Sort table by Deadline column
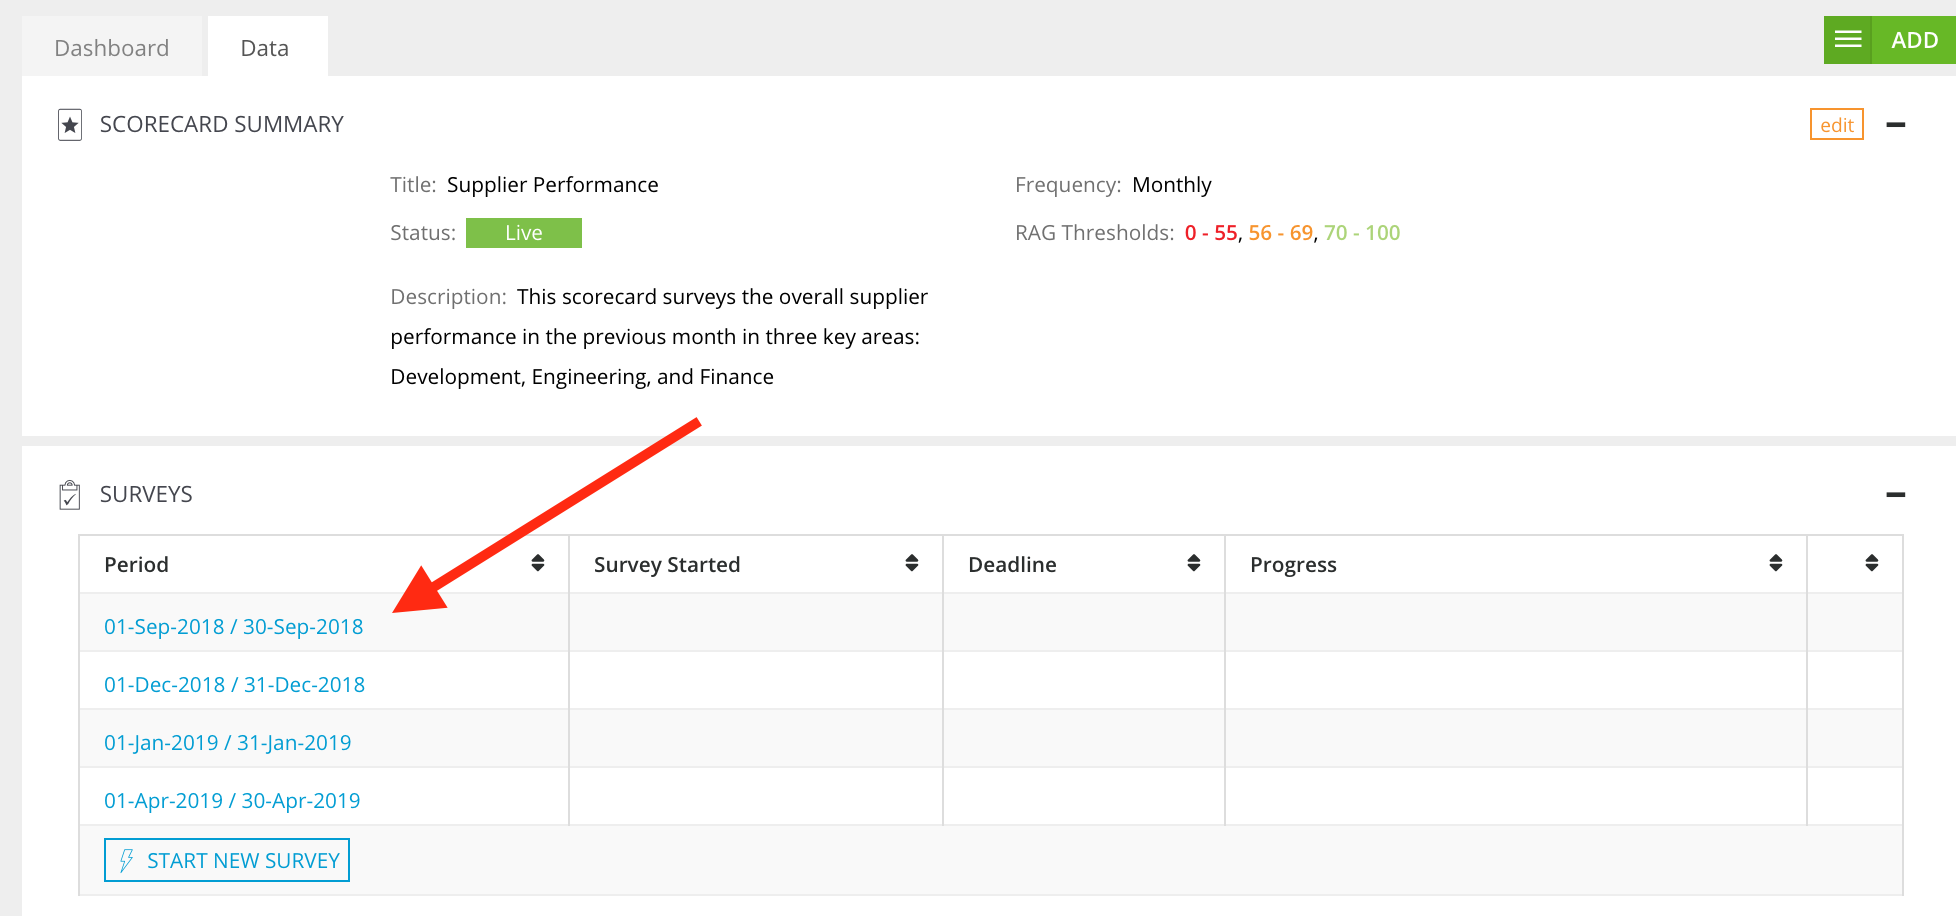The height and width of the screenshot is (916, 1956). [x=1194, y=563]
